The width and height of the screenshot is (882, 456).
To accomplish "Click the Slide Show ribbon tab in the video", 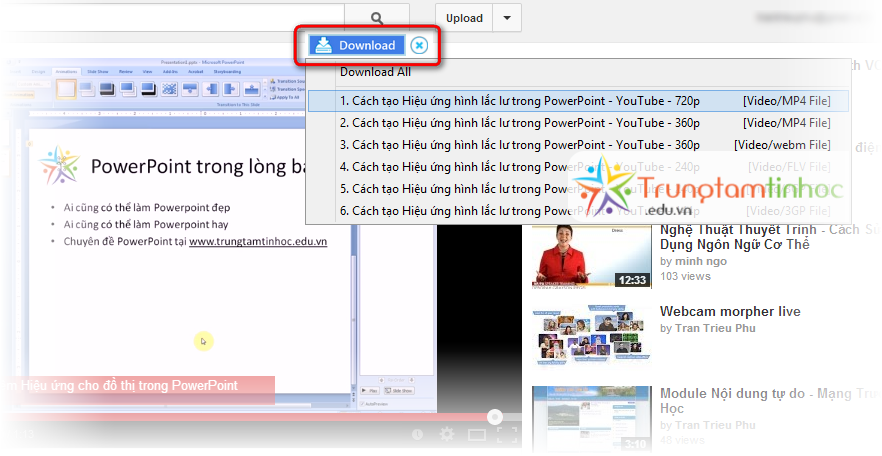I will coord(98,71).
